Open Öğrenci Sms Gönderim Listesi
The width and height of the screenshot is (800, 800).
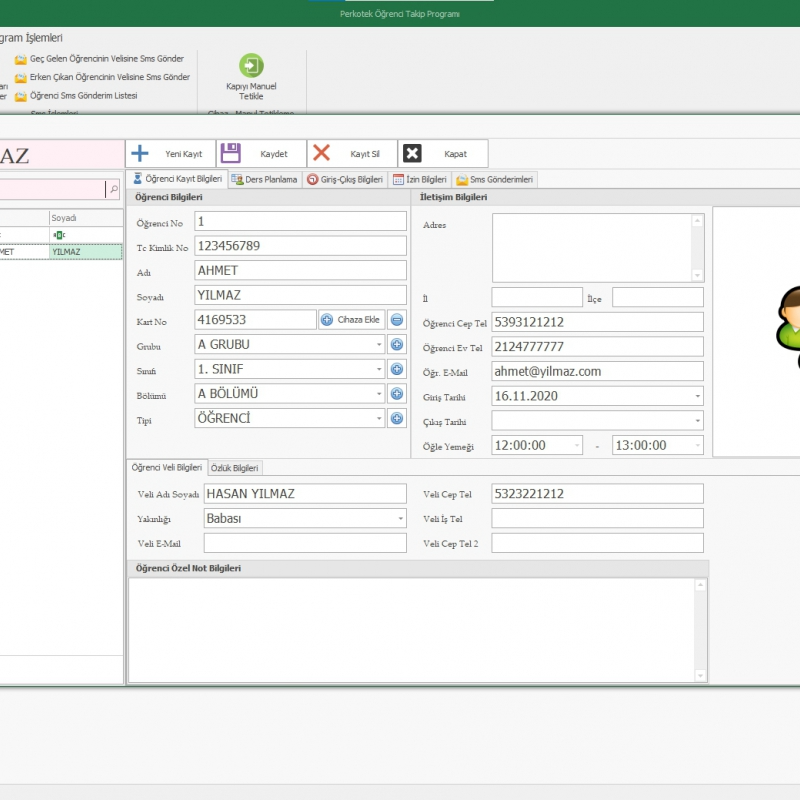coord(83,96)
